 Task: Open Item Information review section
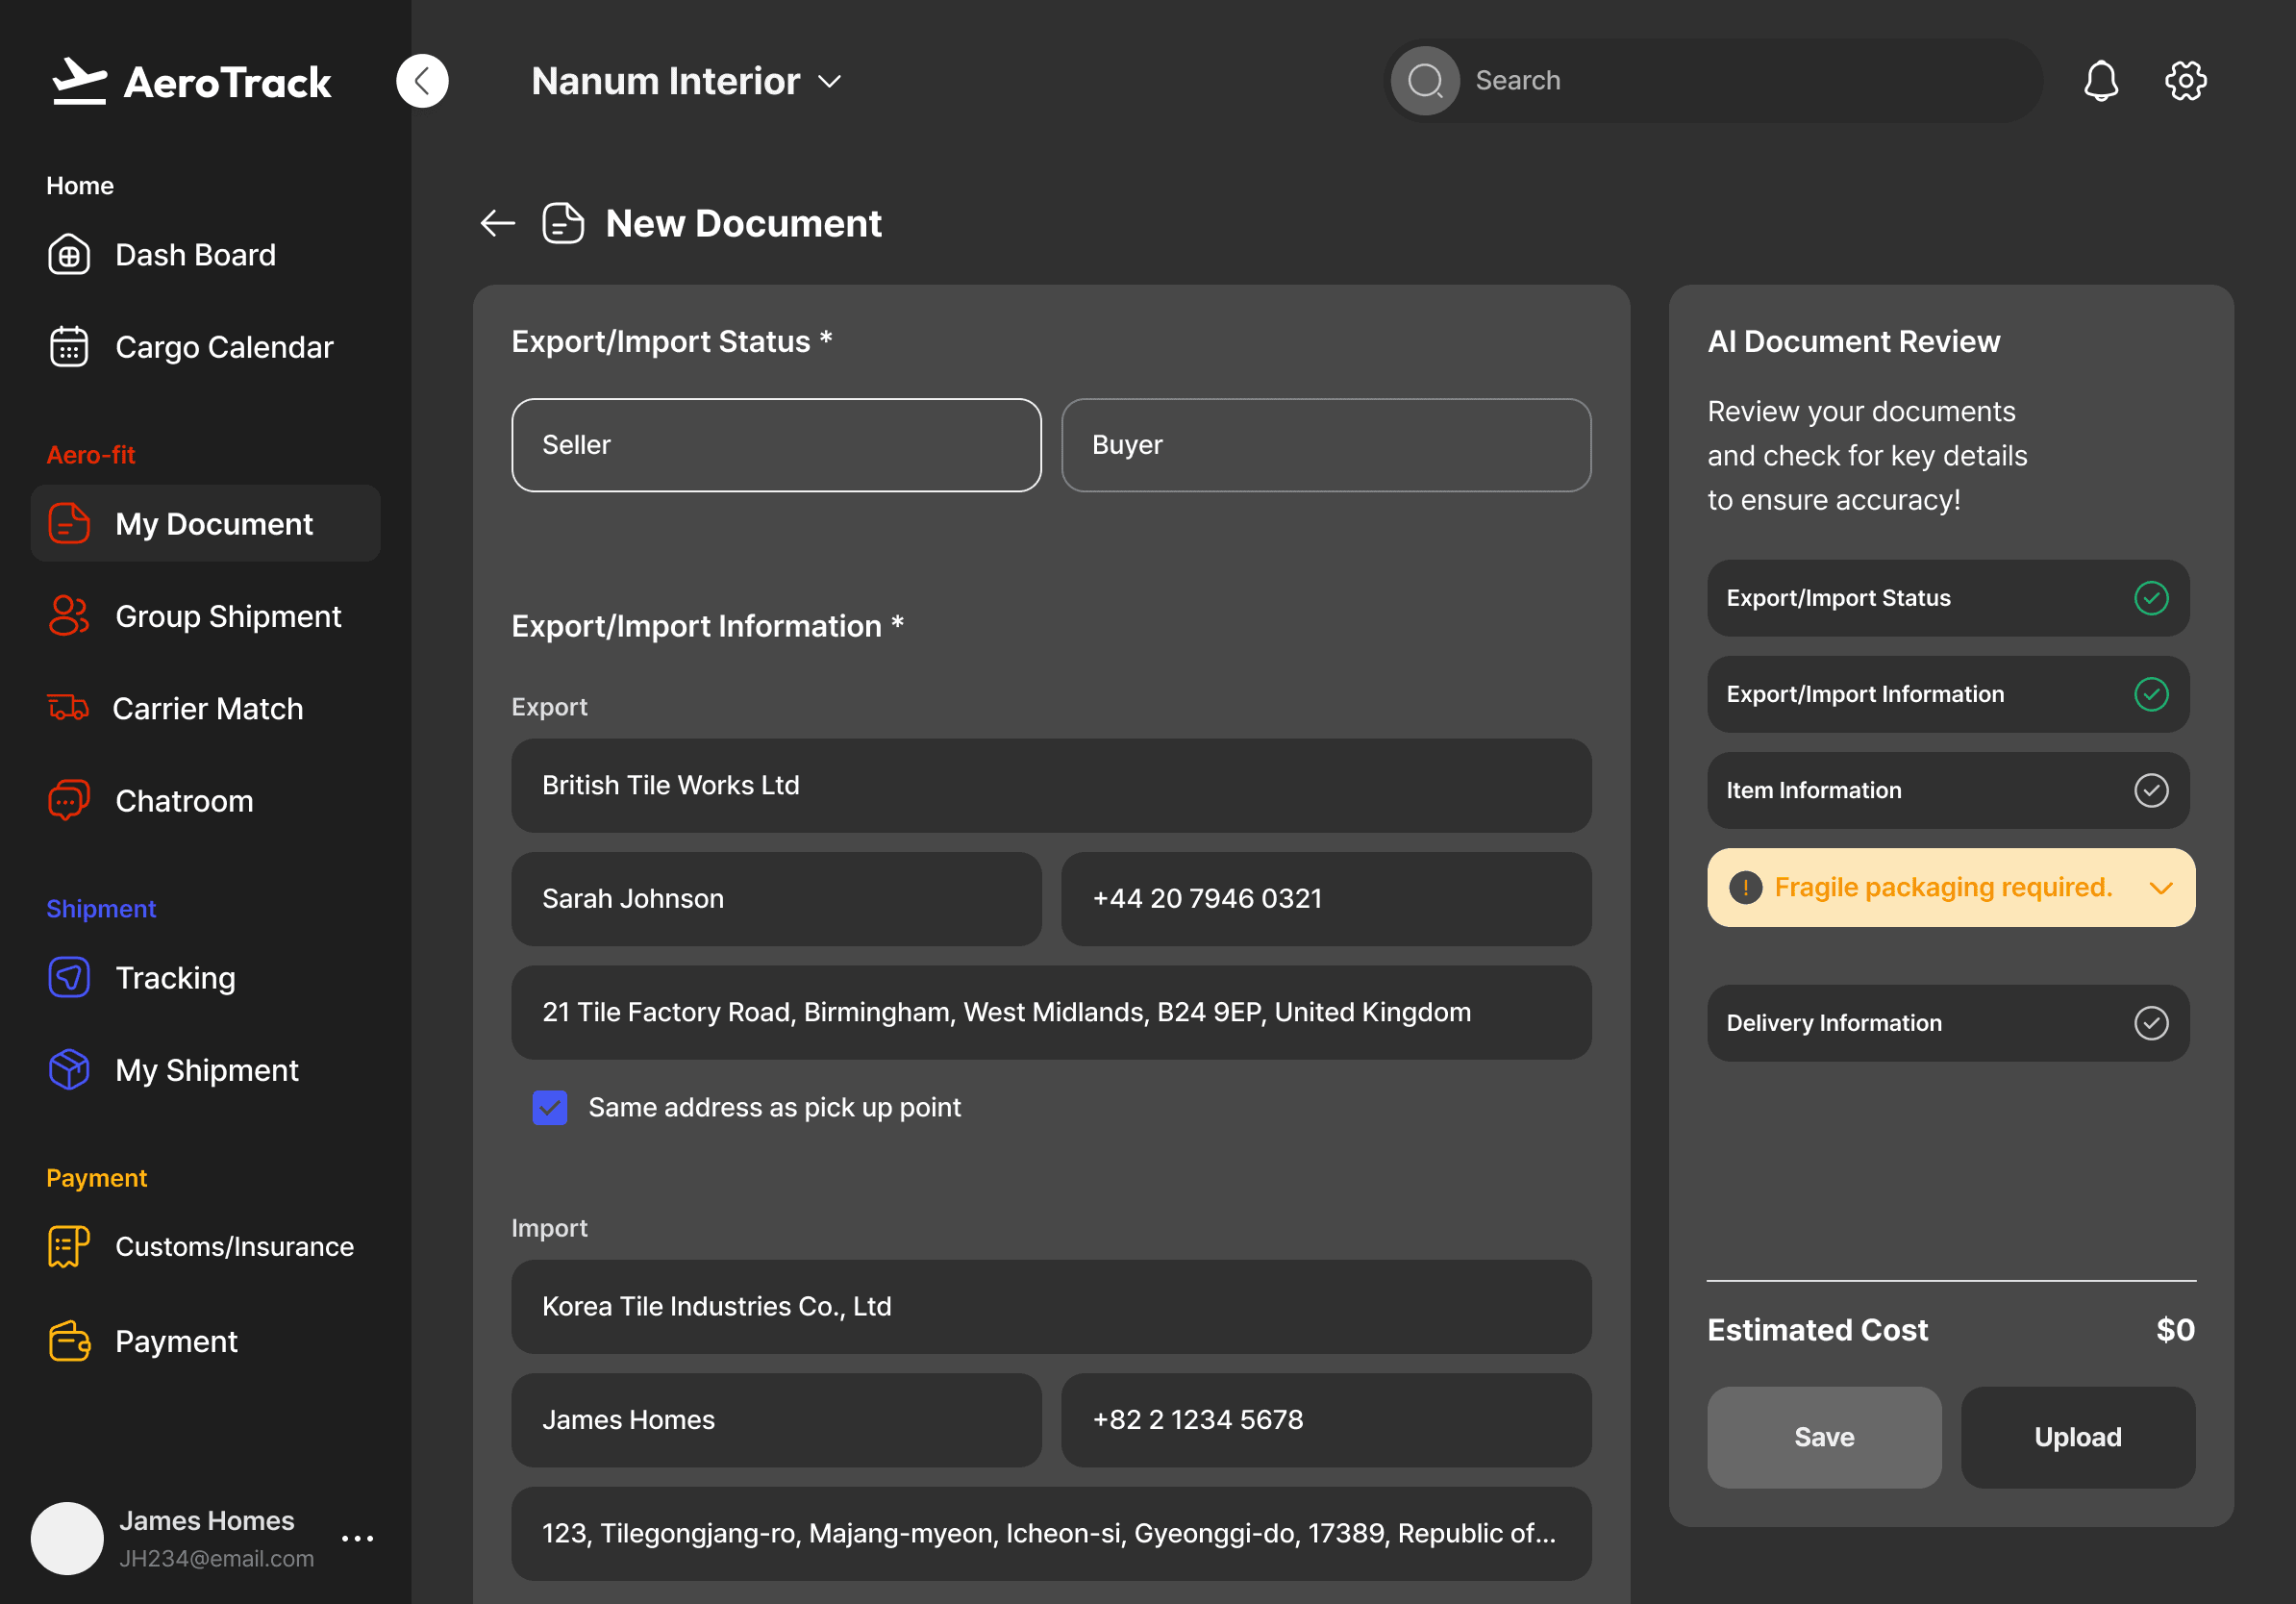point(1947,790)
